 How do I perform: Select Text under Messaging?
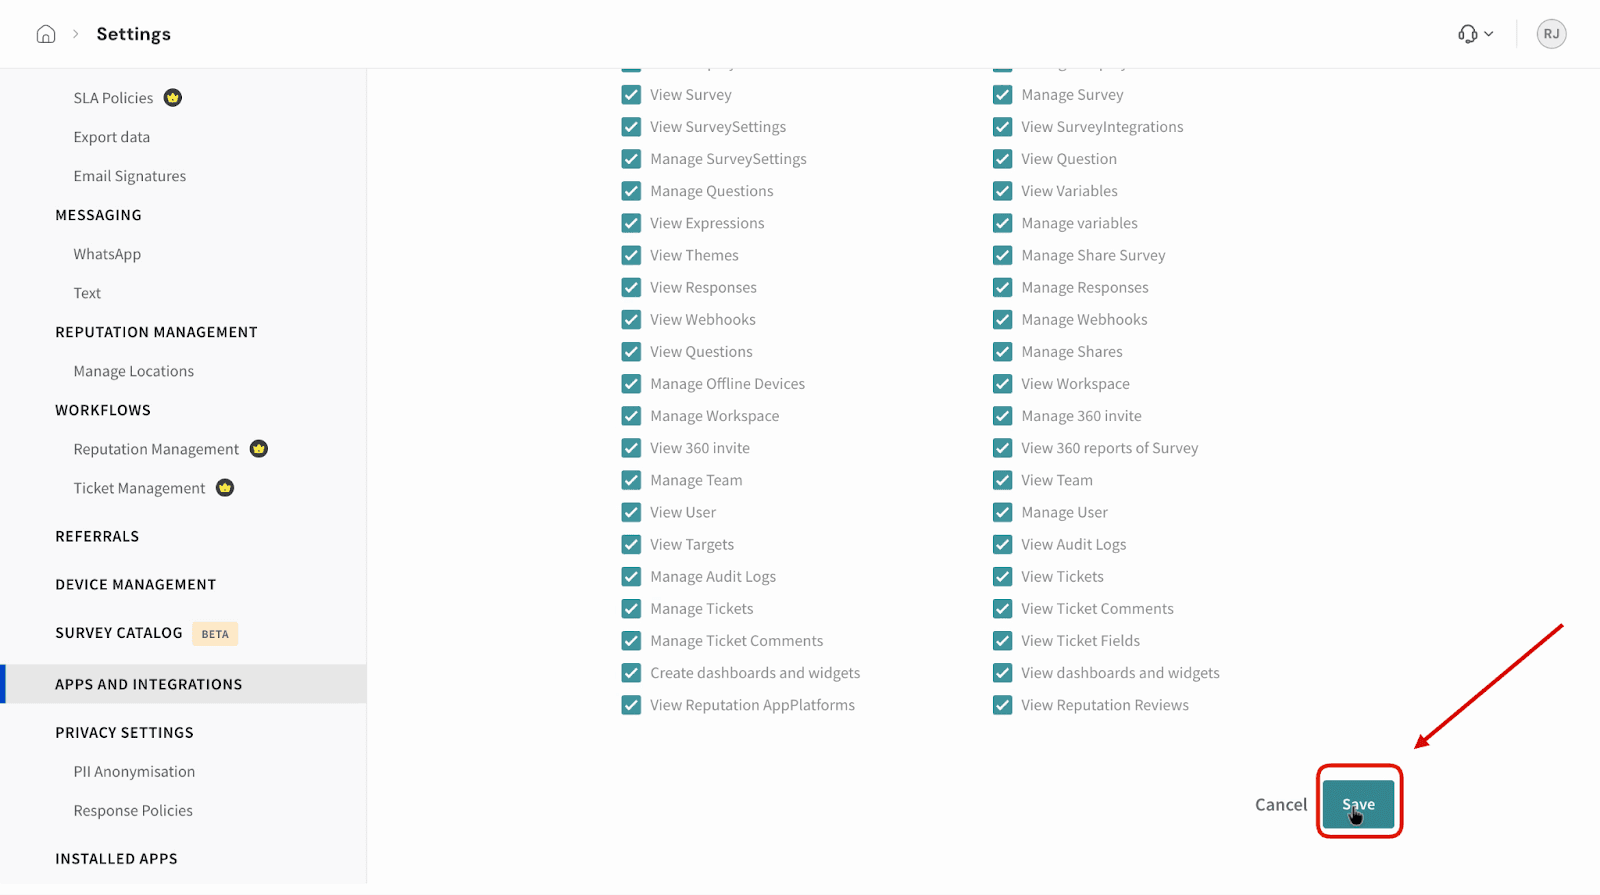[87, 293]
